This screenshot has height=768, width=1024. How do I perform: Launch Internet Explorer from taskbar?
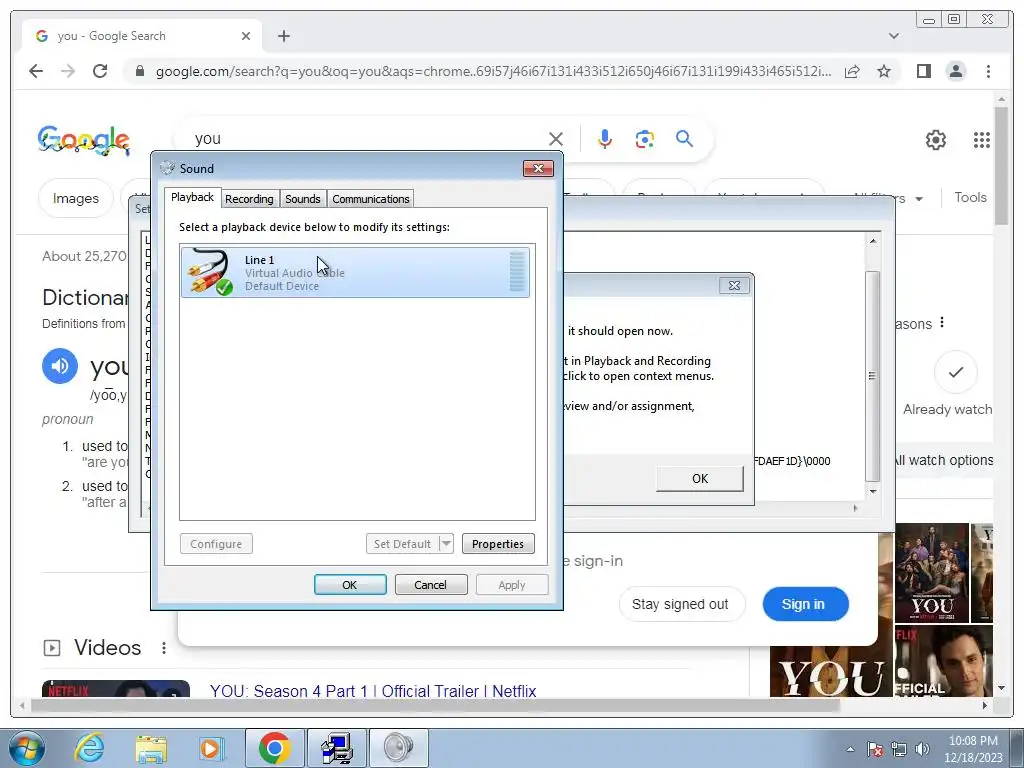[88, 748]
